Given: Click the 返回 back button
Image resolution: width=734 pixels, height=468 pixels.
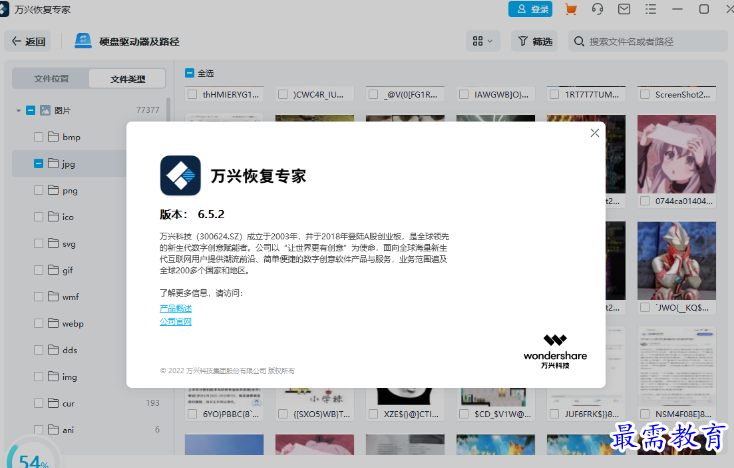Looking at the screenshot, I should (x=28, y=42).
